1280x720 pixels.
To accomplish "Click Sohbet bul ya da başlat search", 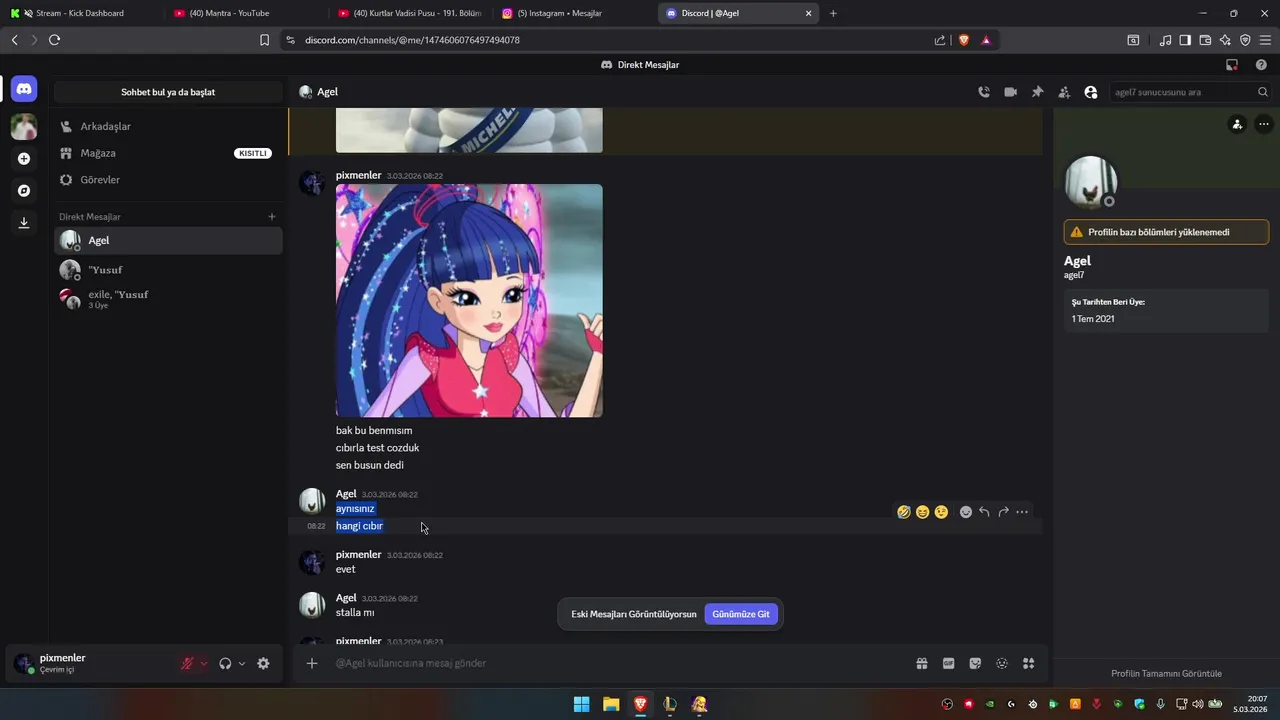I will tap(168, 92).
